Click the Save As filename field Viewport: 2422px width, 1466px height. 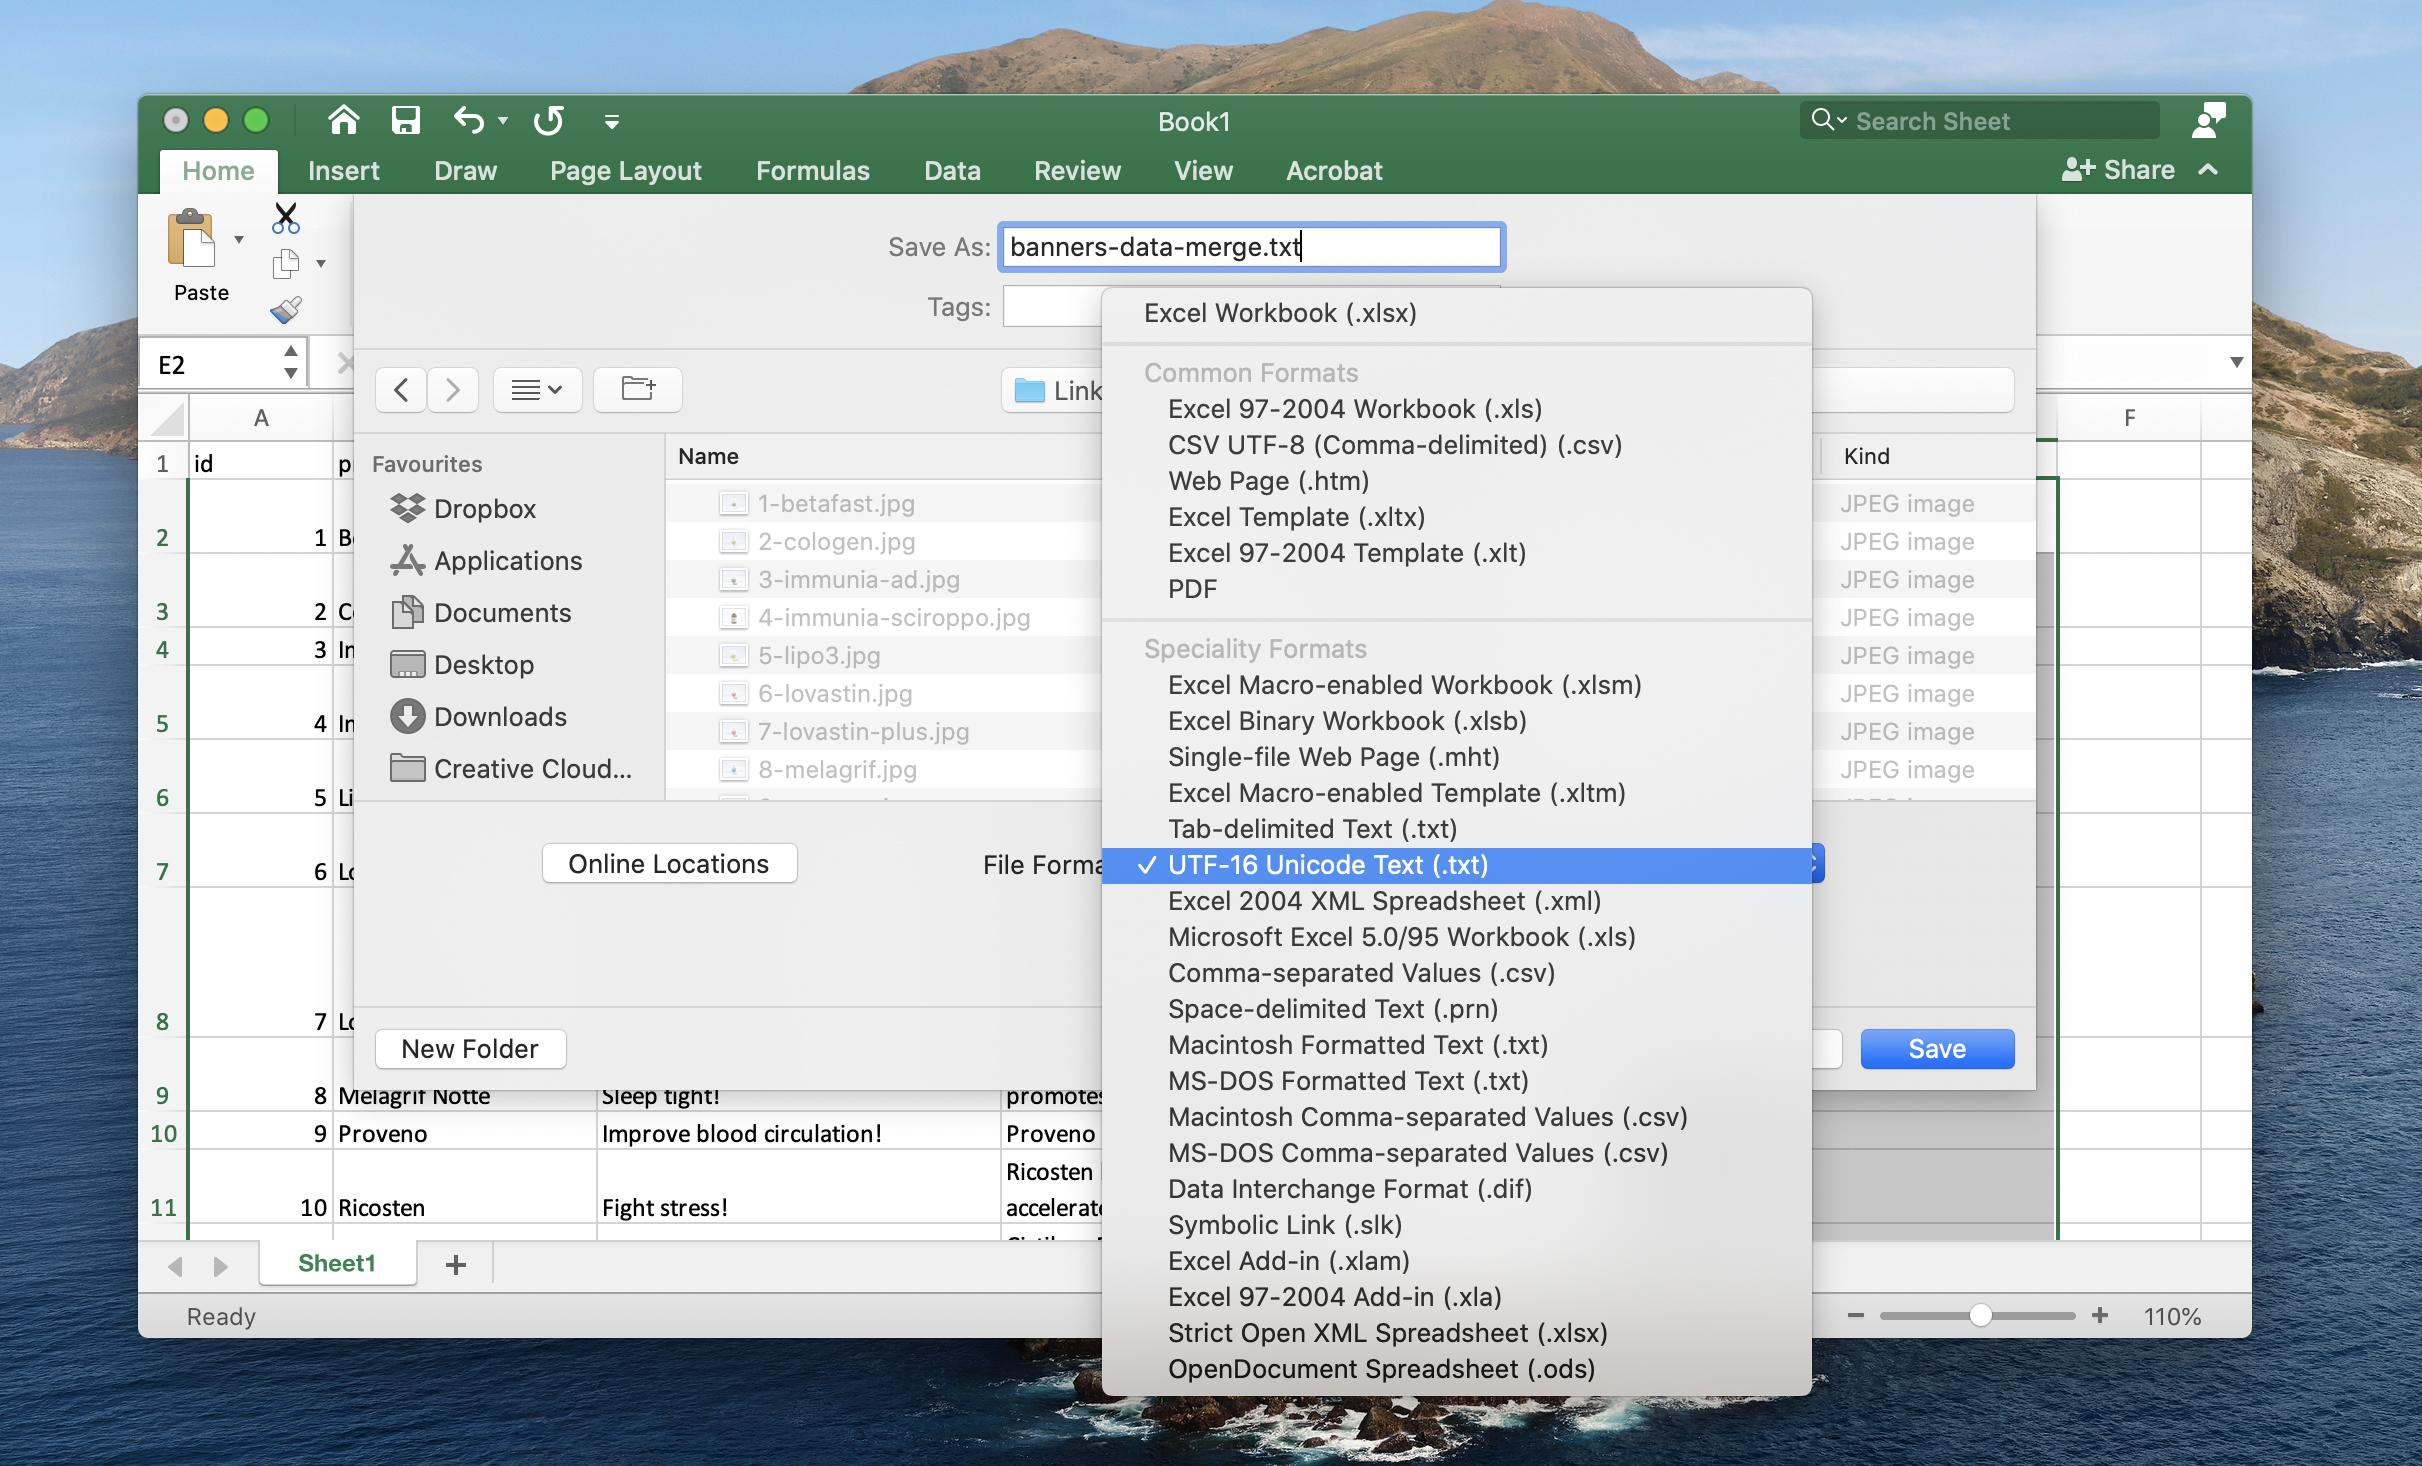click(x=1251, y=247)
